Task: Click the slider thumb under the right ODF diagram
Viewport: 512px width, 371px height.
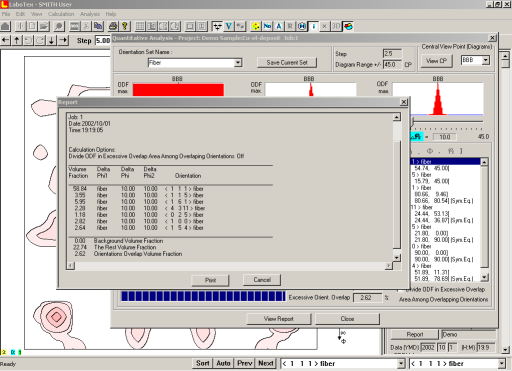Action: point(412,122)
